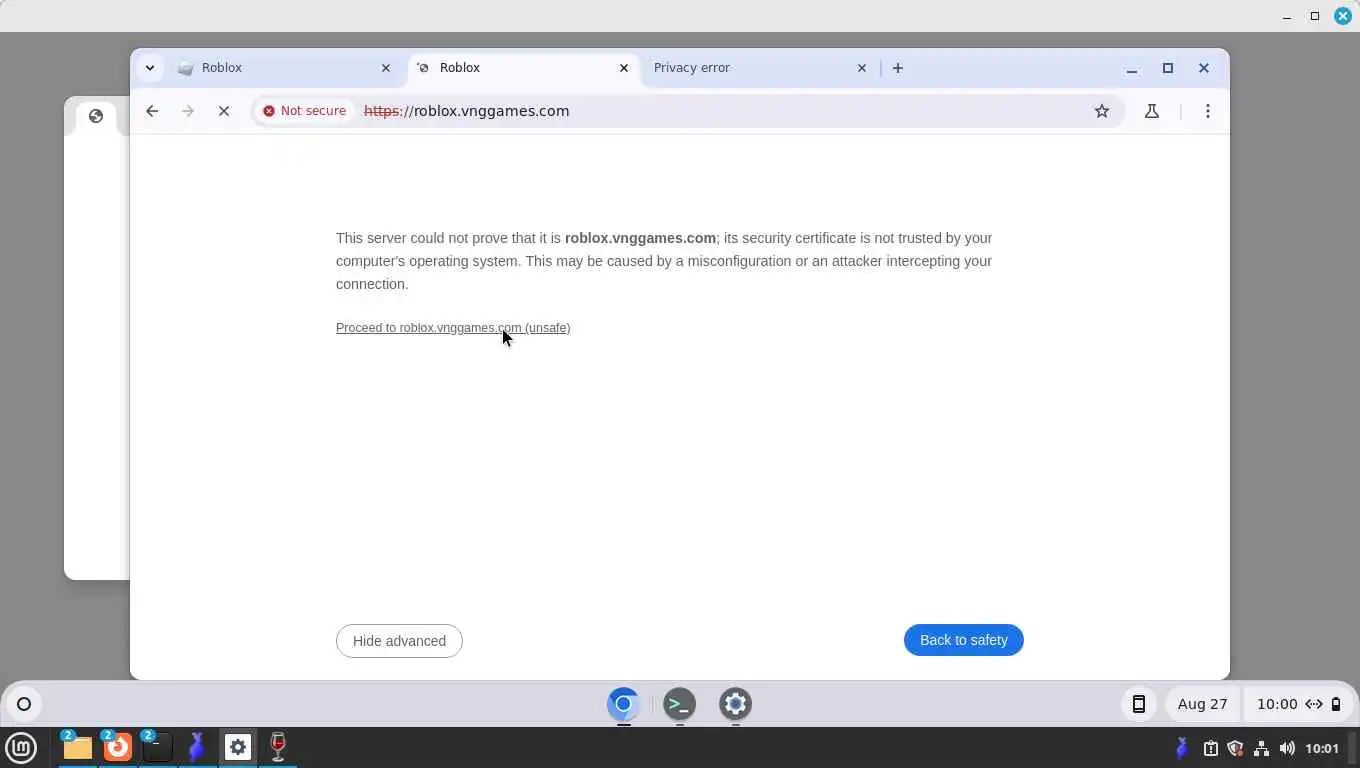The height and width of the screenshot is (768, 1360).
Task: Maximize the Chrome browser window
Action: tap(1168, 68)
